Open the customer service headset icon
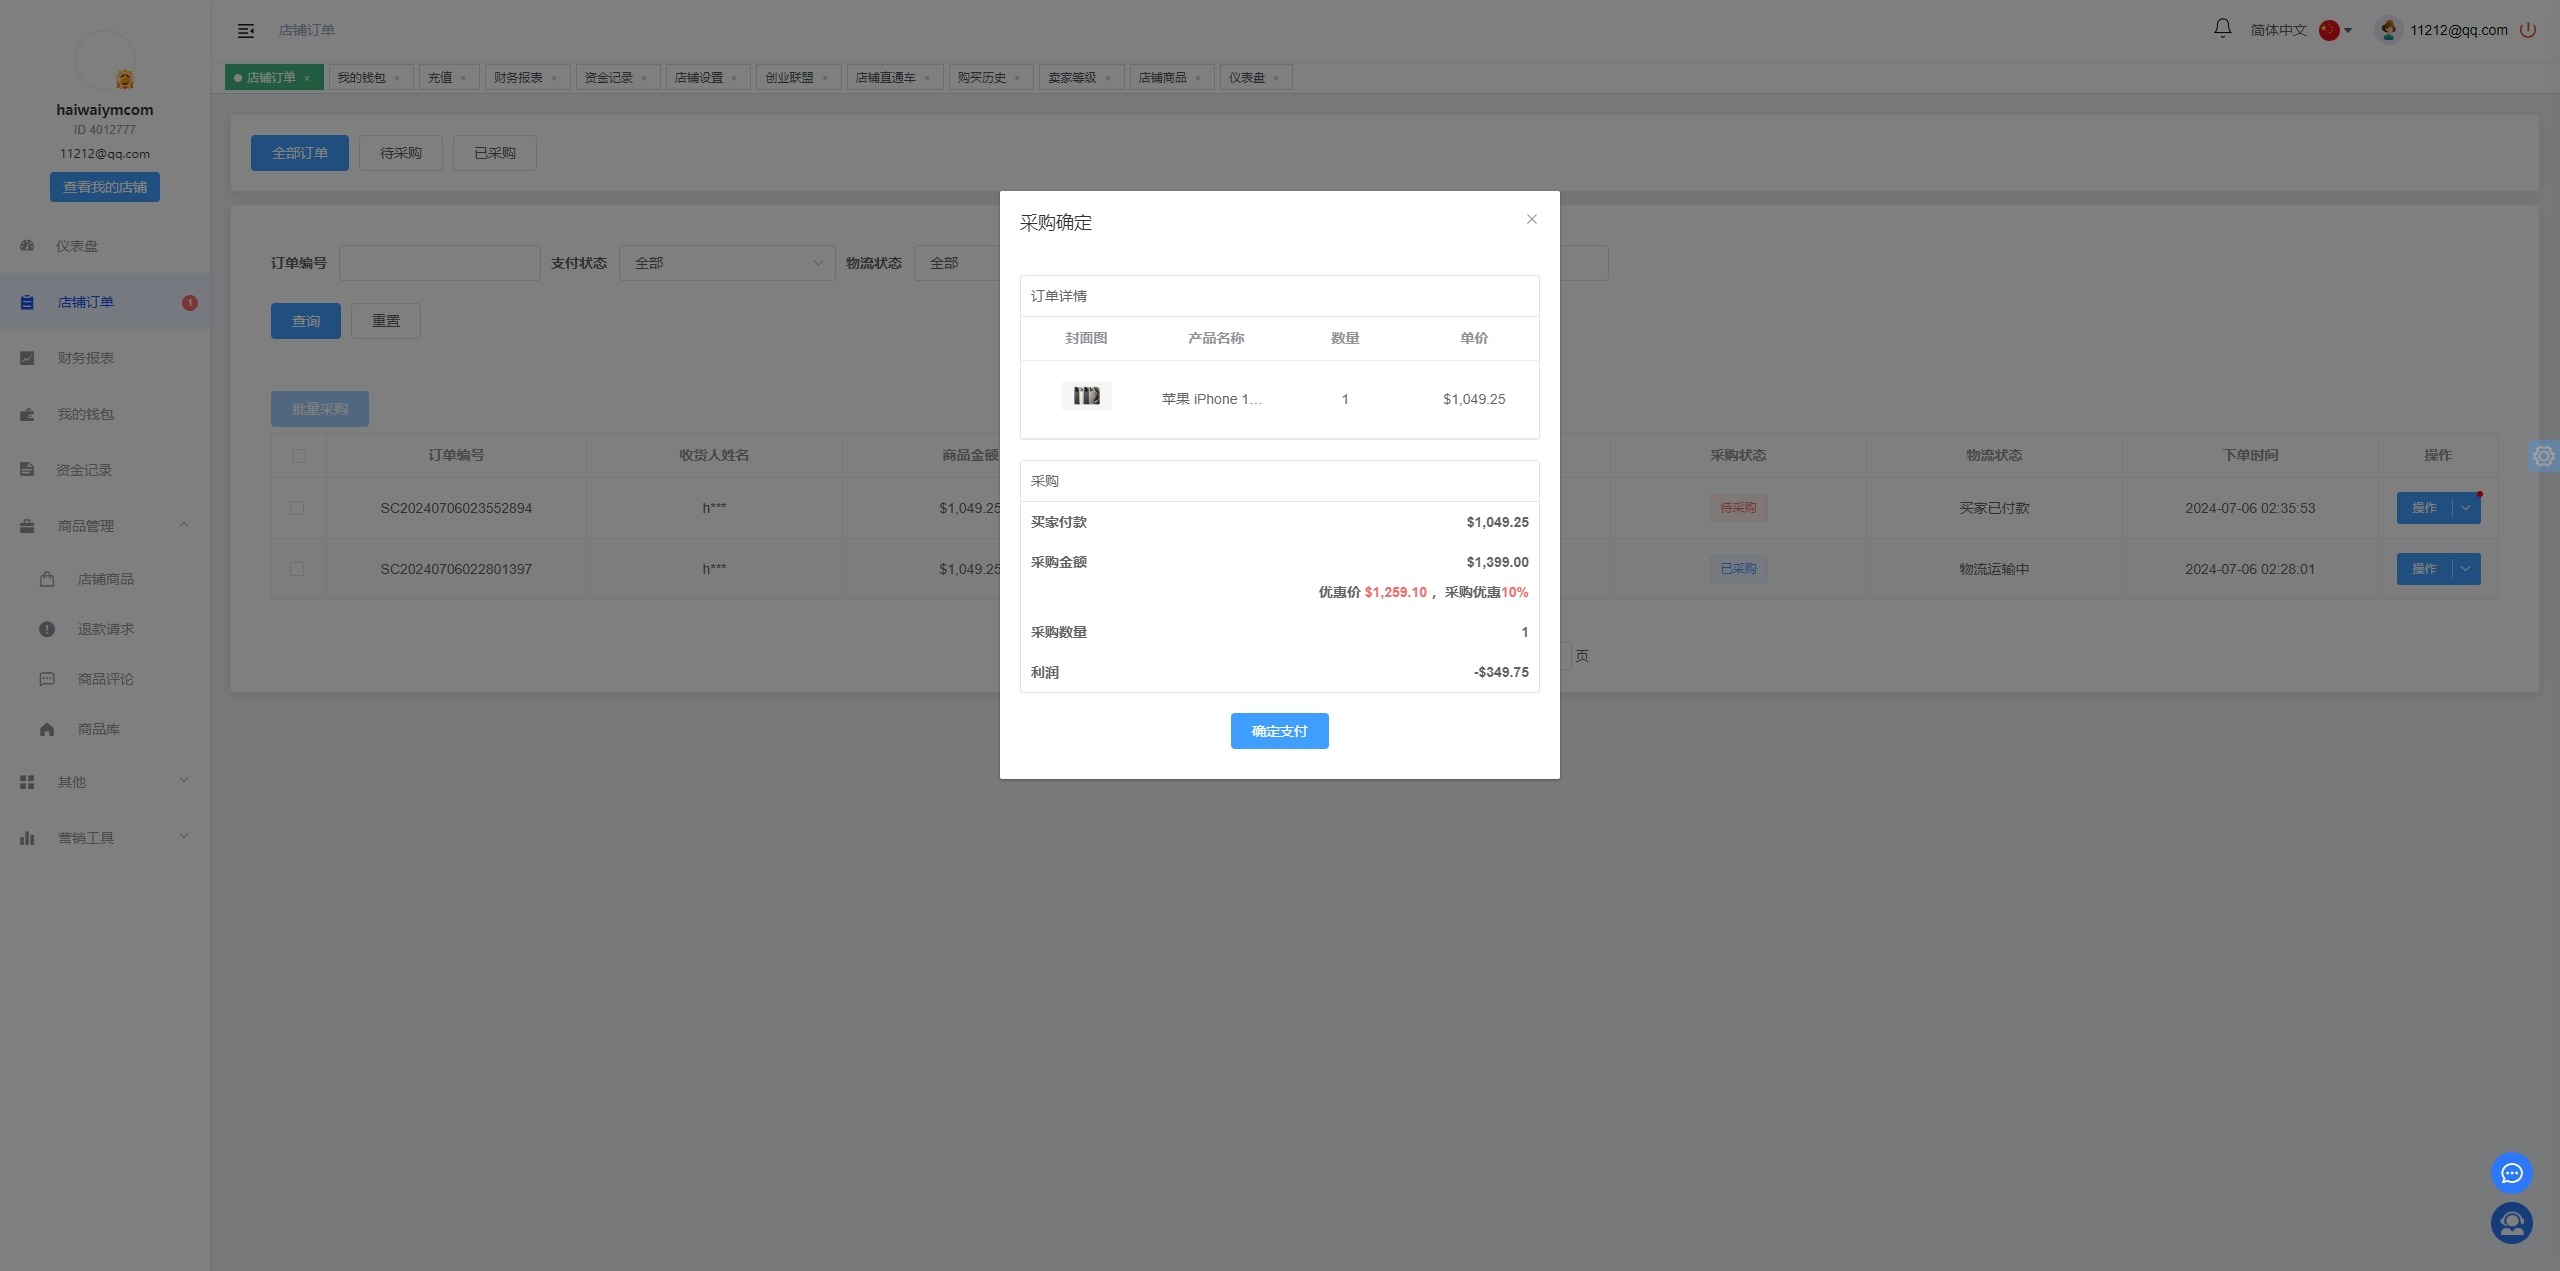The image size is (2560, 1271). point(2511,1223)
